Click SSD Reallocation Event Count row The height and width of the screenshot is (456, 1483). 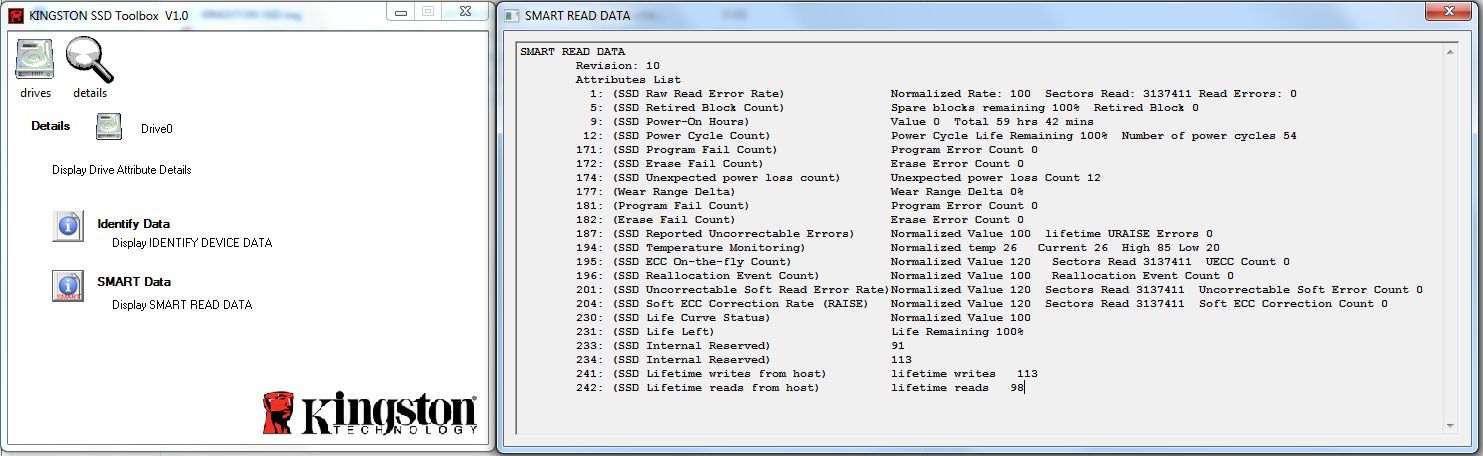coord(904,275)
